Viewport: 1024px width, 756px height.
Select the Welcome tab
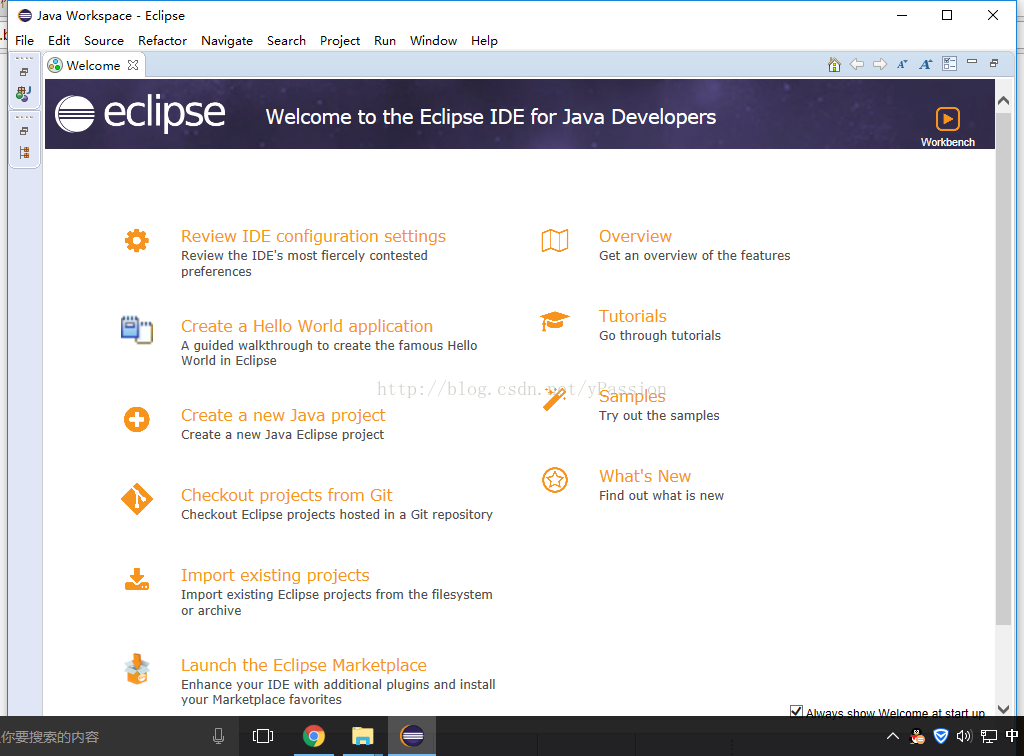[x=93, y=65]
